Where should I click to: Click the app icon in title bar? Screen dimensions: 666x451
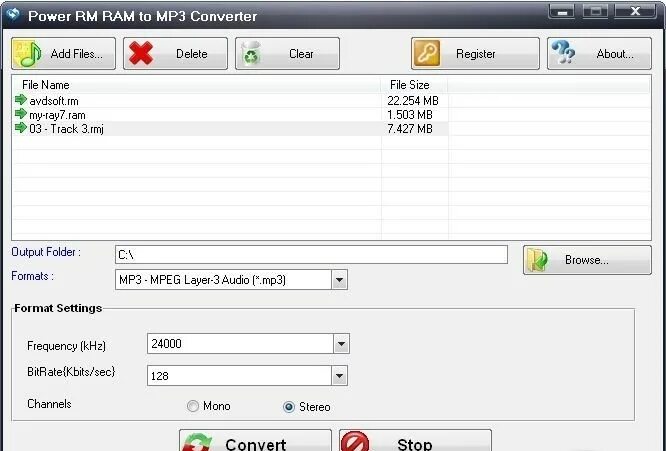point(14,14)
